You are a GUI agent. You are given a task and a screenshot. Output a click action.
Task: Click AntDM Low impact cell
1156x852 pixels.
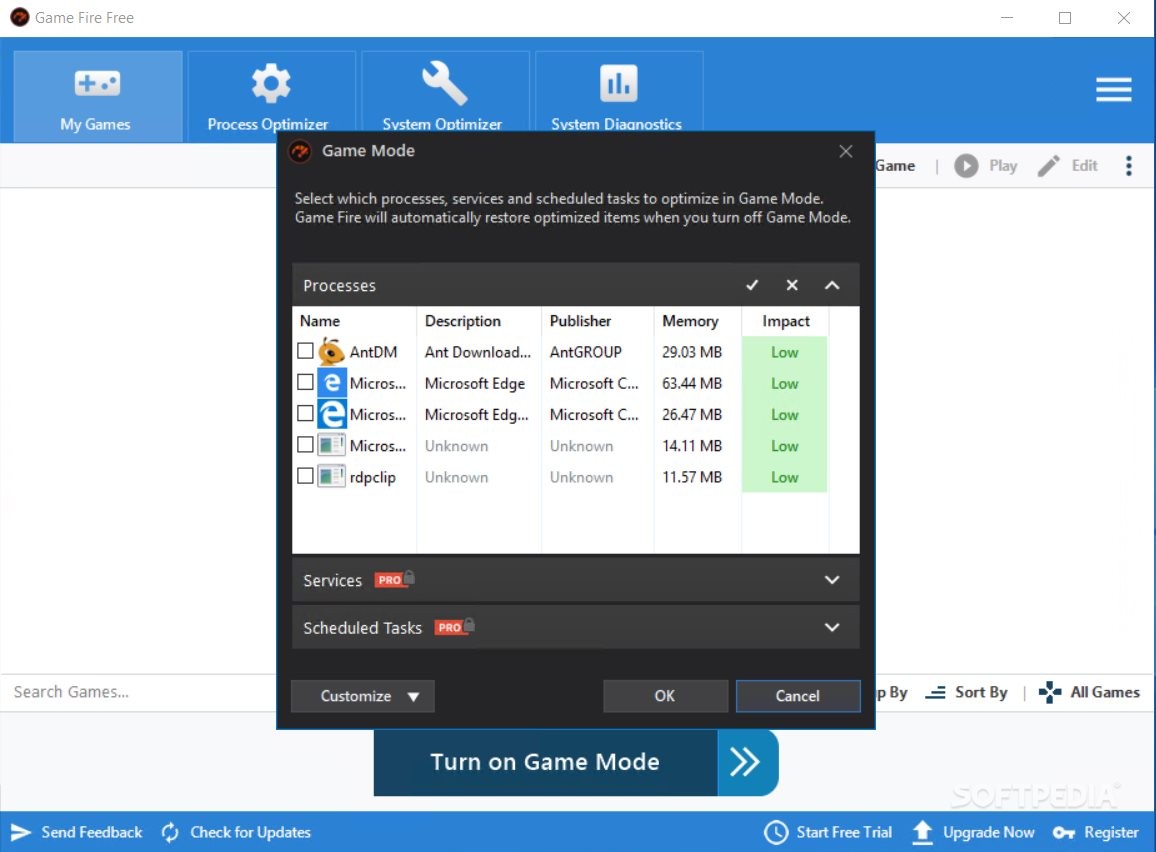pyautogui.click(x=784, y=352)
